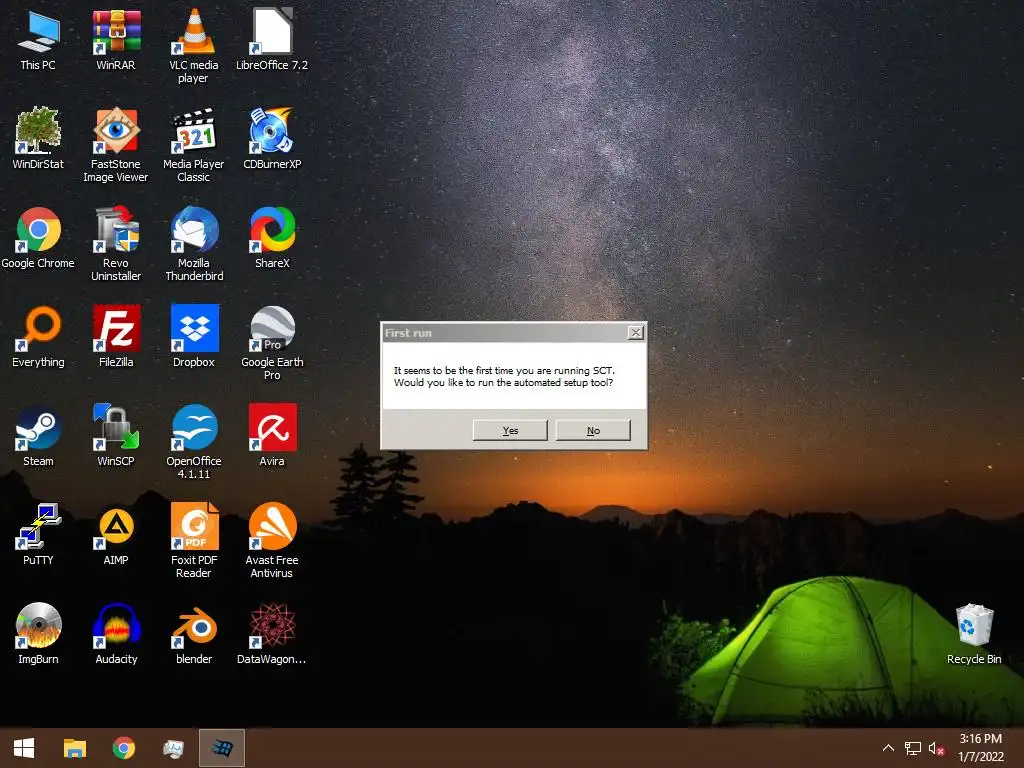Viewport: 1024px width, 768px height.
Task: Select the Avast Free Antivirus shortcut
Action: [x=272, y=542]
